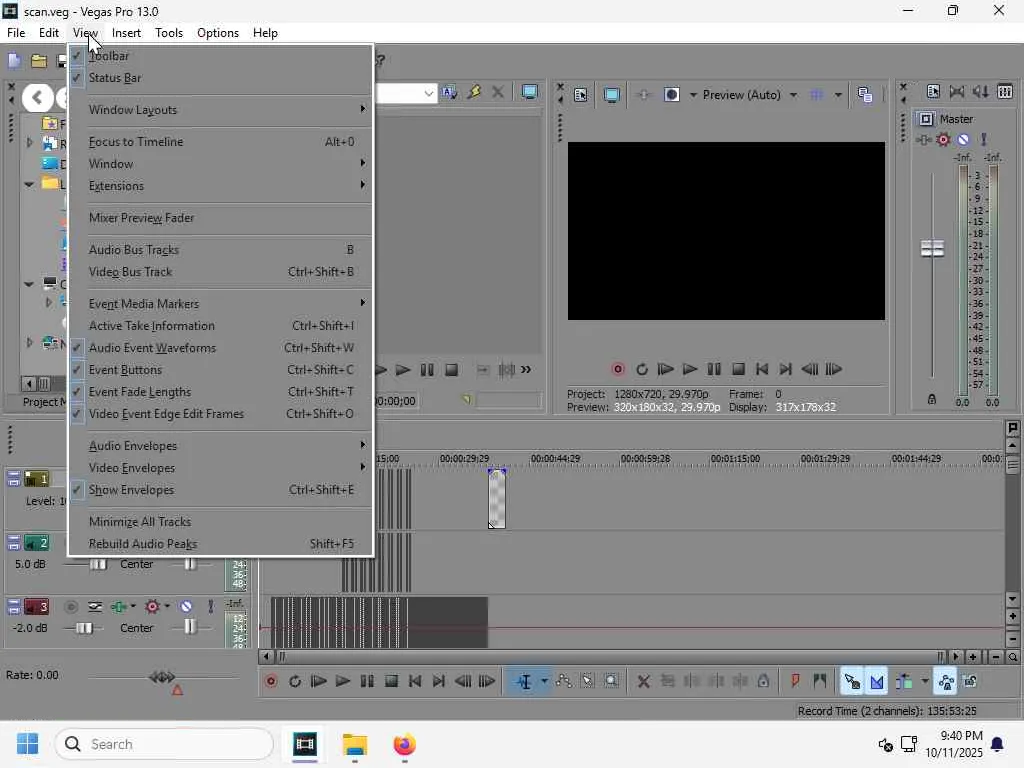1024x768 pixels.
Task: Click Copy Snapshot to Clipboard icon
Action: point(865,95)
